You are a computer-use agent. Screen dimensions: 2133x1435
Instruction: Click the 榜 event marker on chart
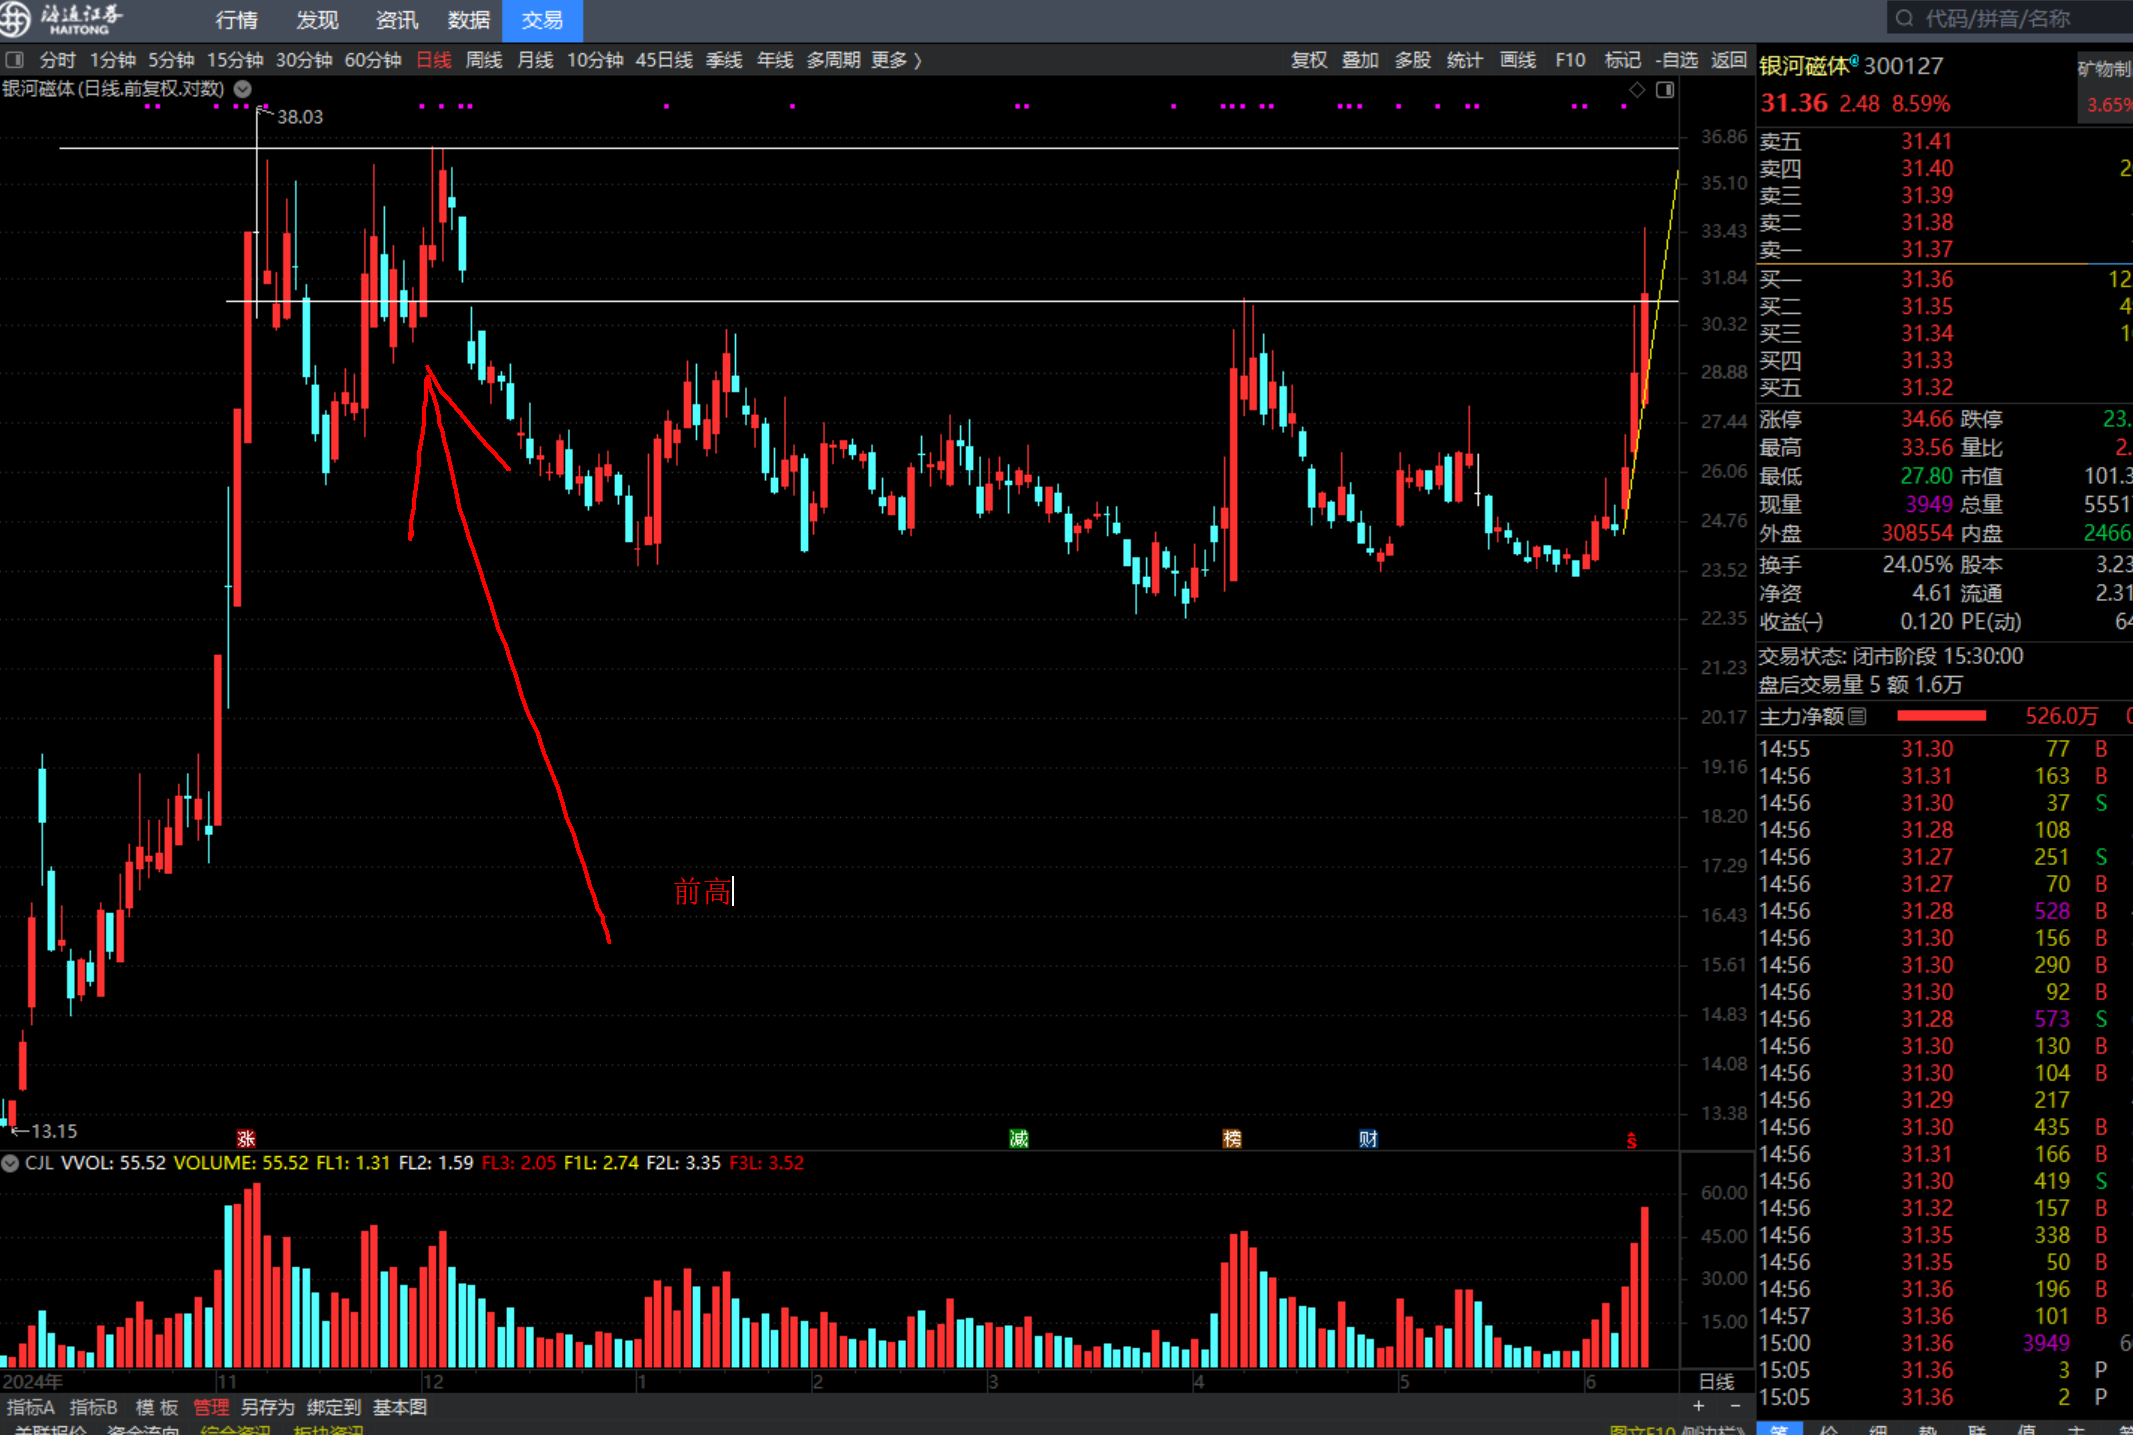coord(1232,1138)
